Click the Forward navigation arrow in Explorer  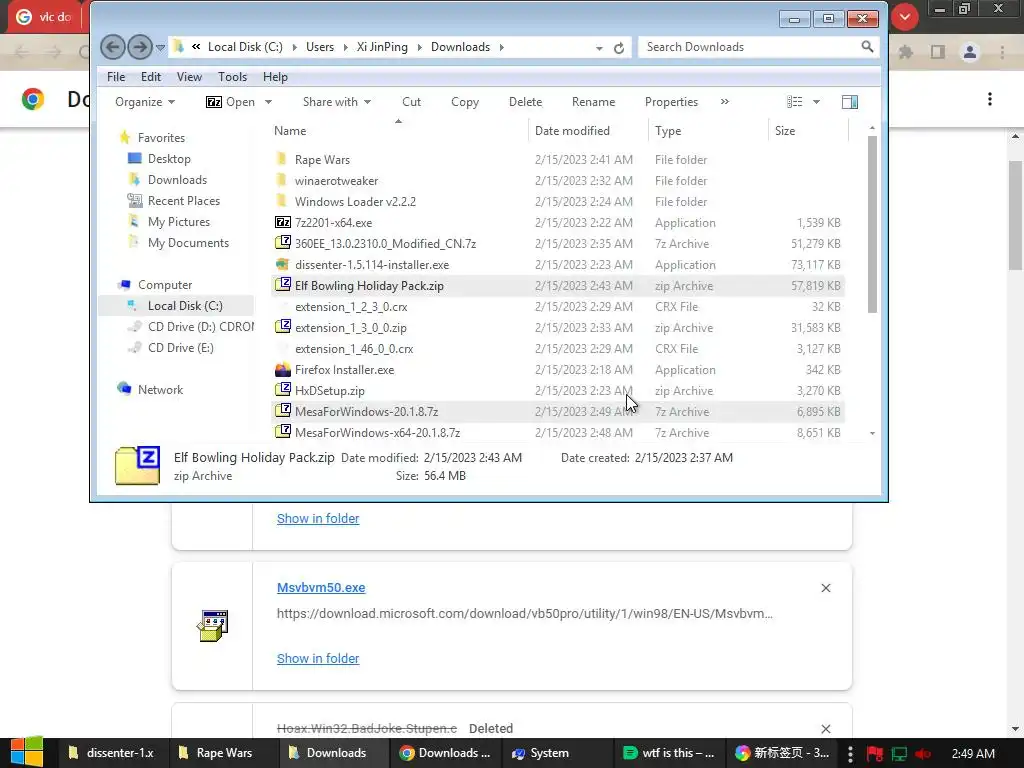tap(139, 47)
